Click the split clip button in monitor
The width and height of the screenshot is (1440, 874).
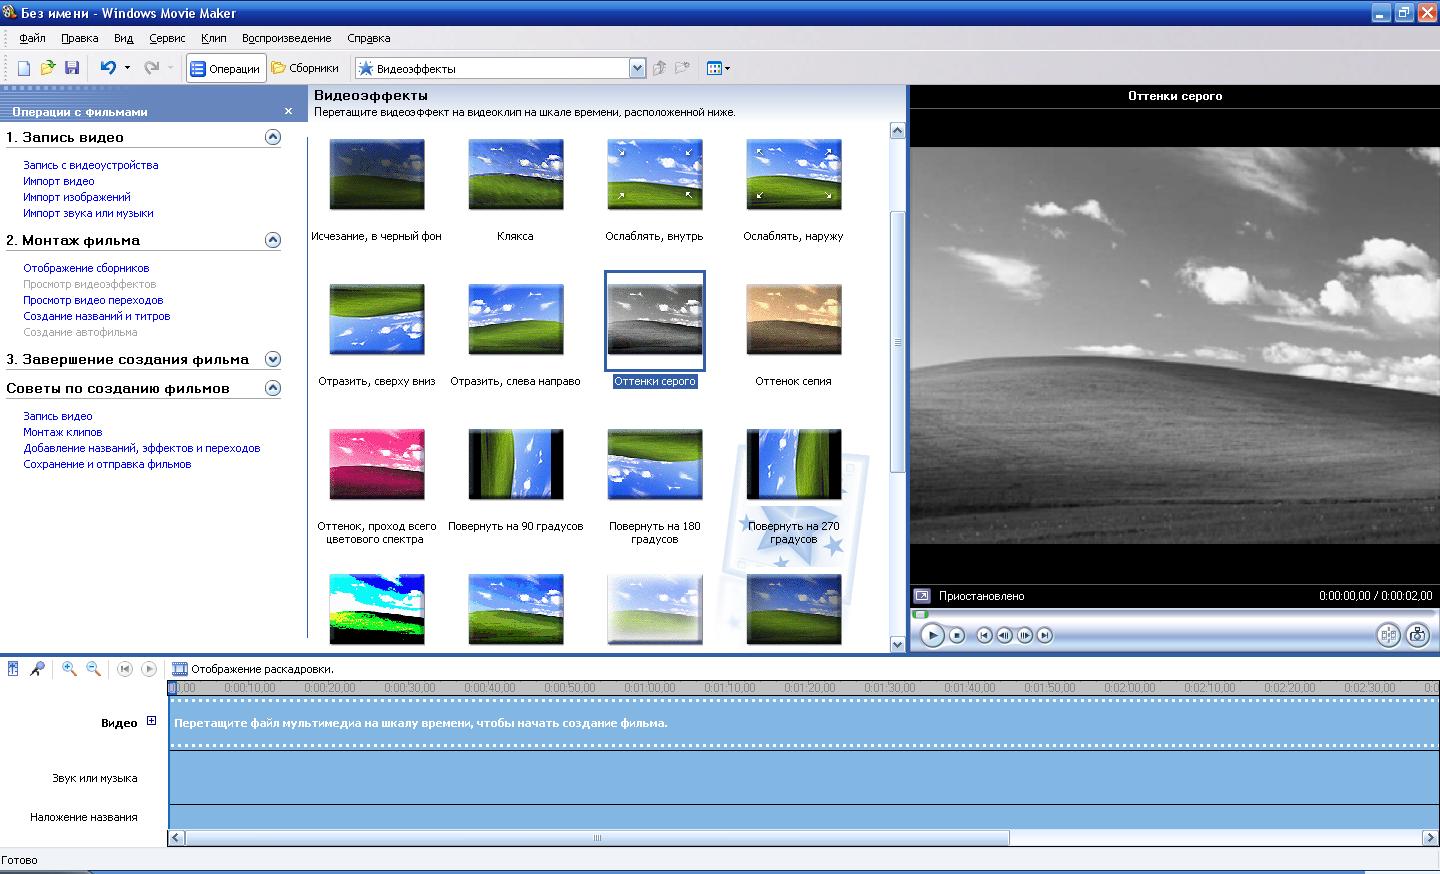1388,635
